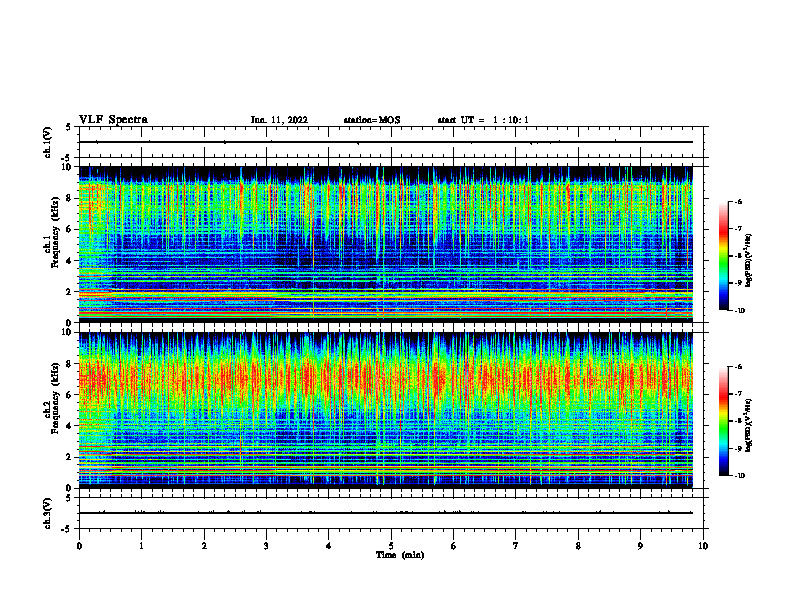Click the time axis tick label "1"

141,546
